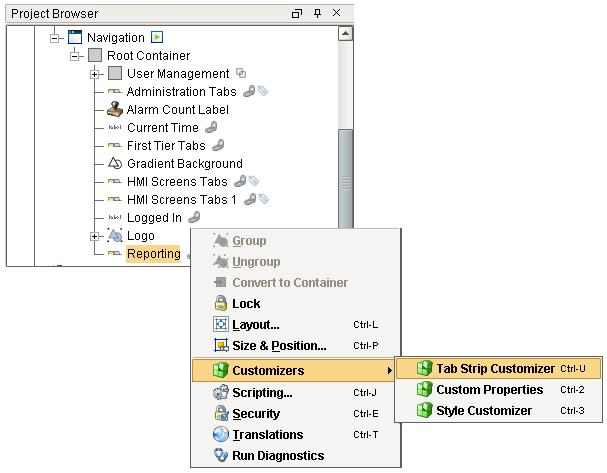Viewport: 607px width, 473px height.
Task: Expand the User Management node
Action: (94, 74)
